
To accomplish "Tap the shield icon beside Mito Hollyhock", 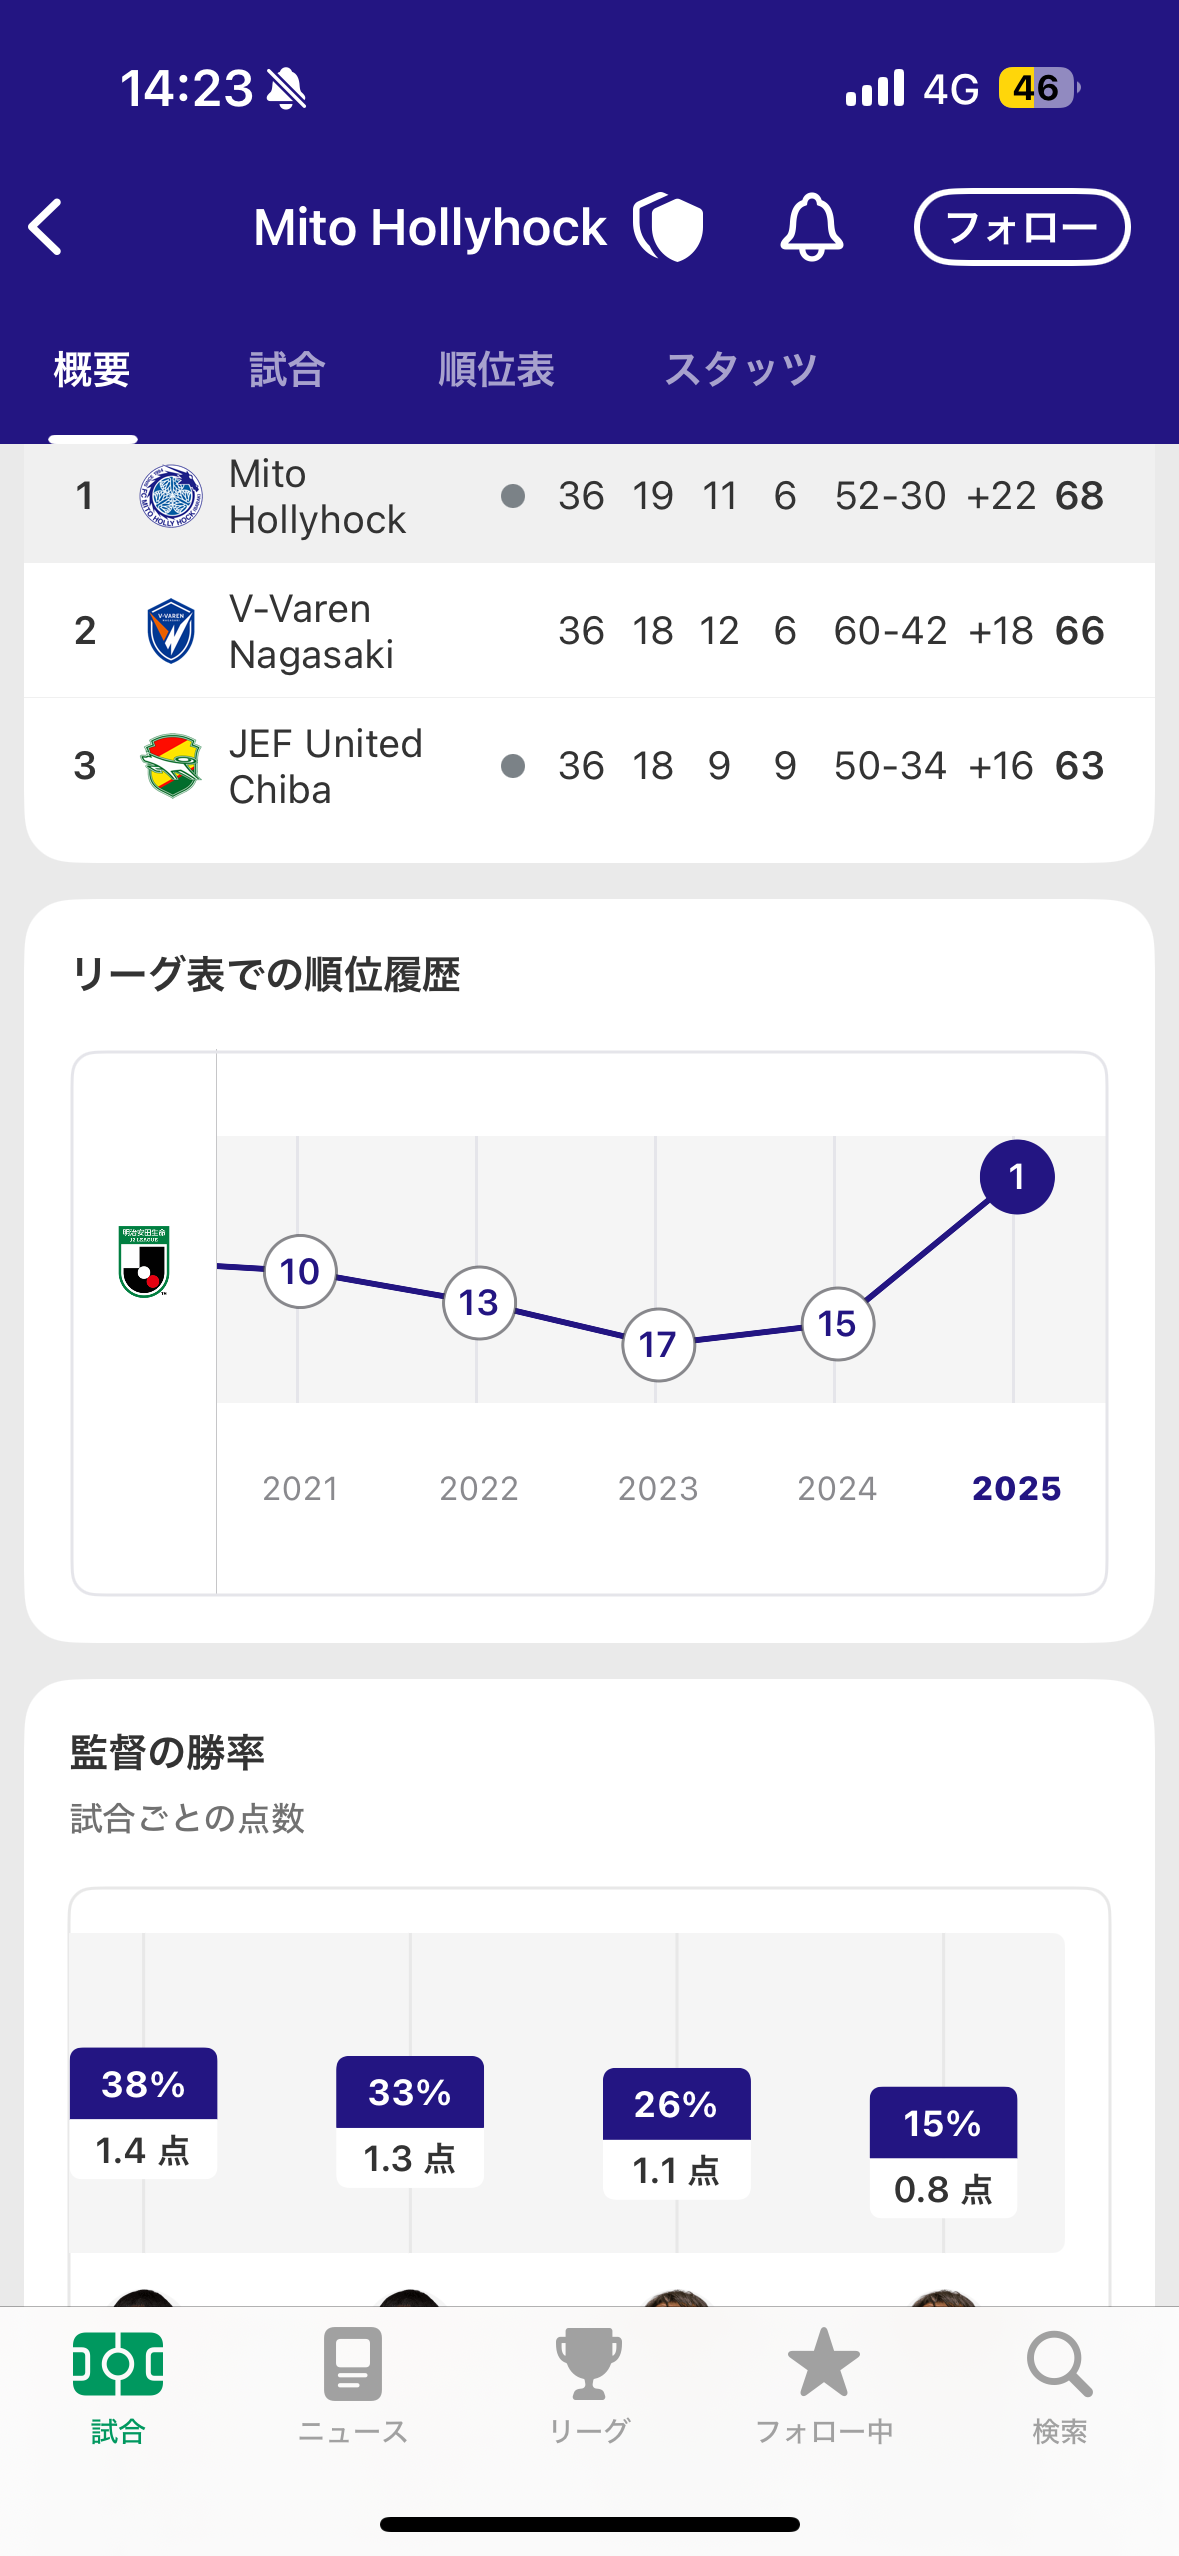I will coord(669,227).
